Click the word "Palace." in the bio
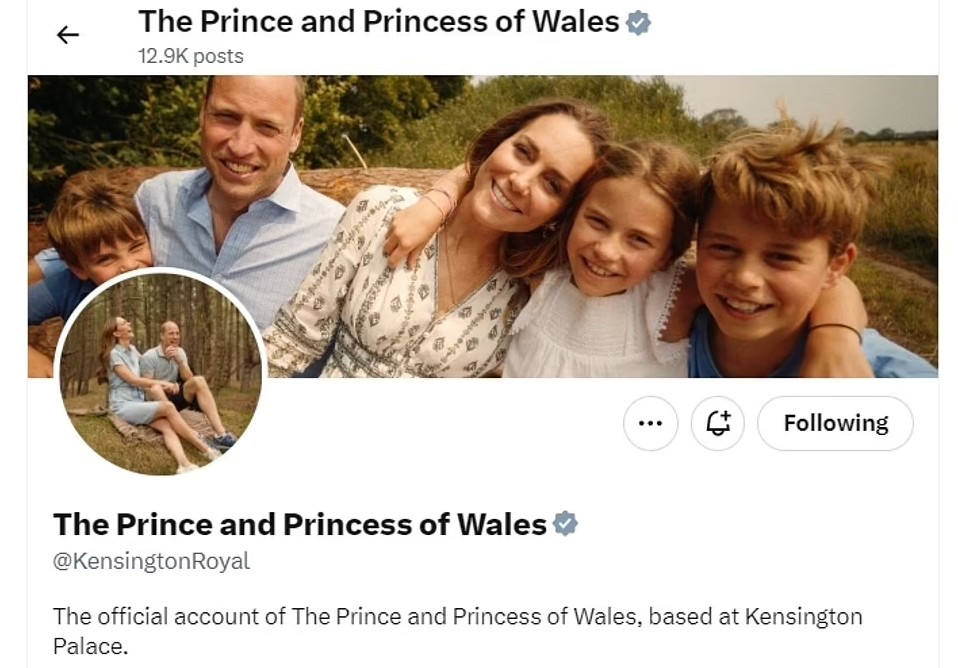Viewport: 958px width, 668px height. coord(91,646)
